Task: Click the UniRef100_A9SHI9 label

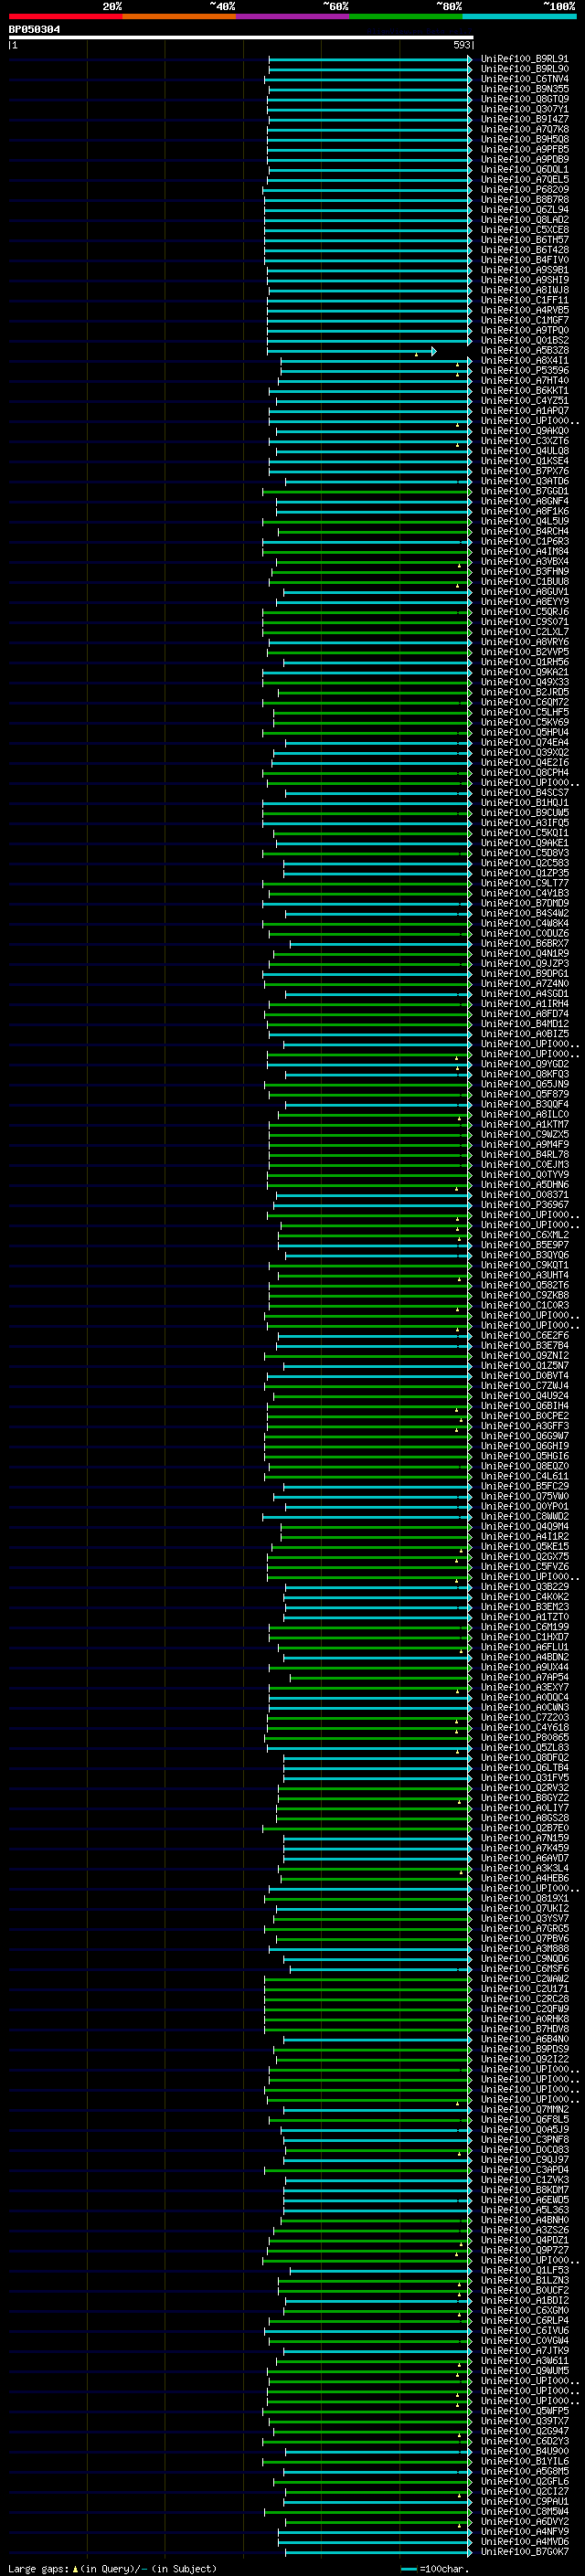Action: [x=524, y=280]
